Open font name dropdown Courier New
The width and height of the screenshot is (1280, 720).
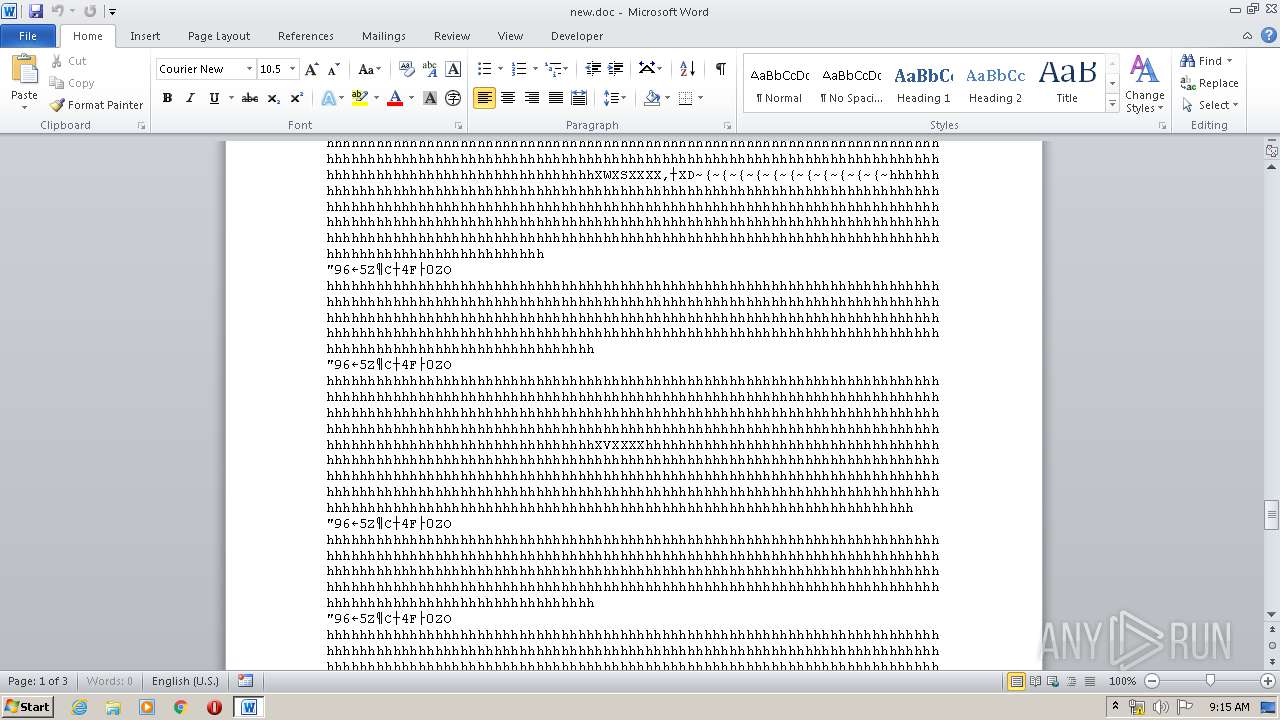pos(249,69)
